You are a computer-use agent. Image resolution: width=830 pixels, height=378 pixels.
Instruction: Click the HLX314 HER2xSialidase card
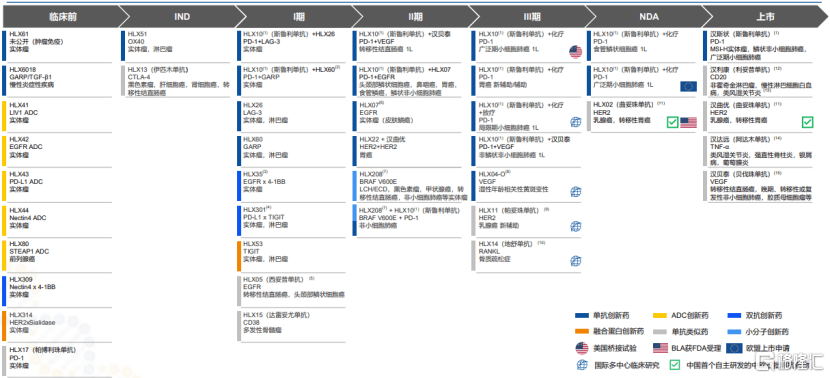coord(57,326)
